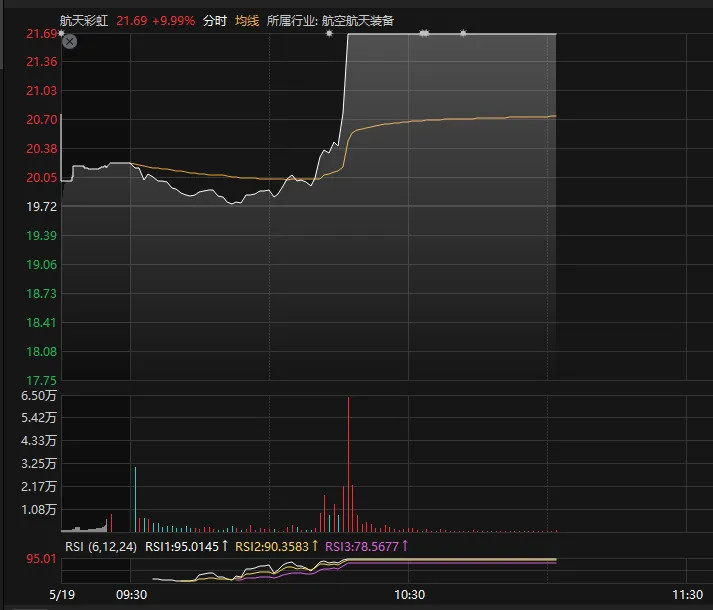Click the 17.75 lowest price axis label
713x610 pixels.
42,380
